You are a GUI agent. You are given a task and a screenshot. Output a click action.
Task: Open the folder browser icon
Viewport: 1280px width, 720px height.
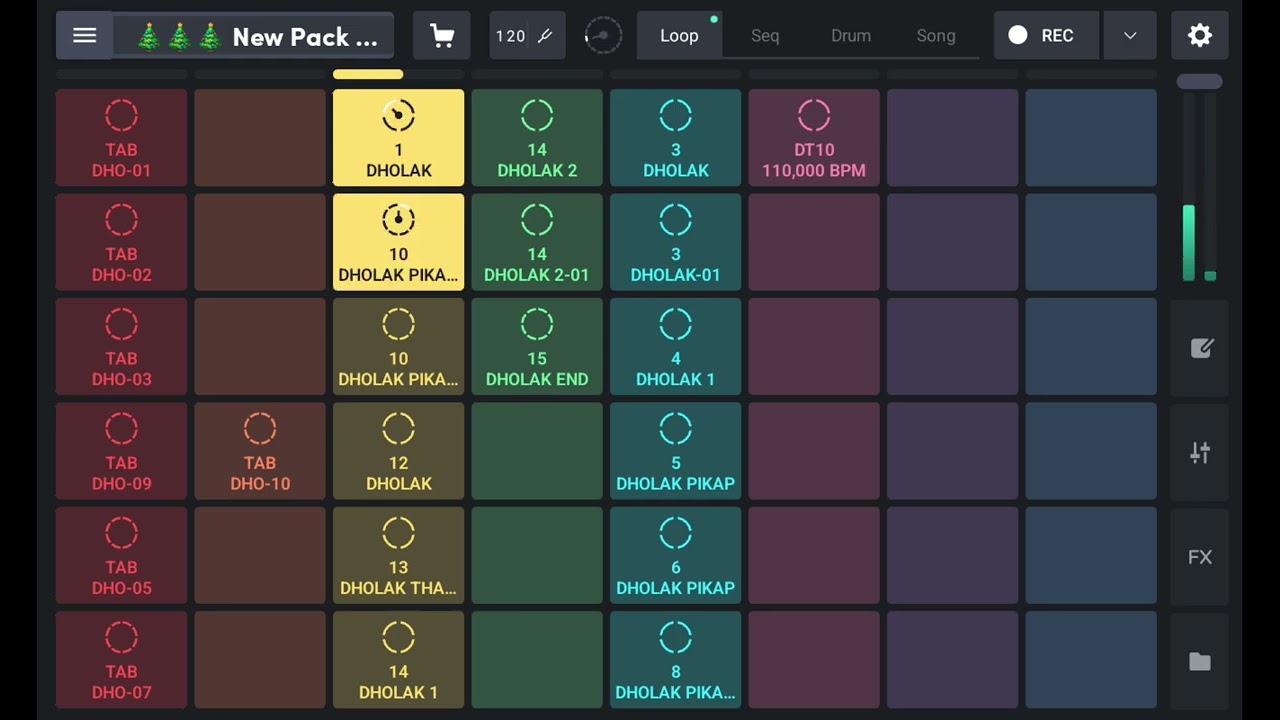pos(1200,662)
